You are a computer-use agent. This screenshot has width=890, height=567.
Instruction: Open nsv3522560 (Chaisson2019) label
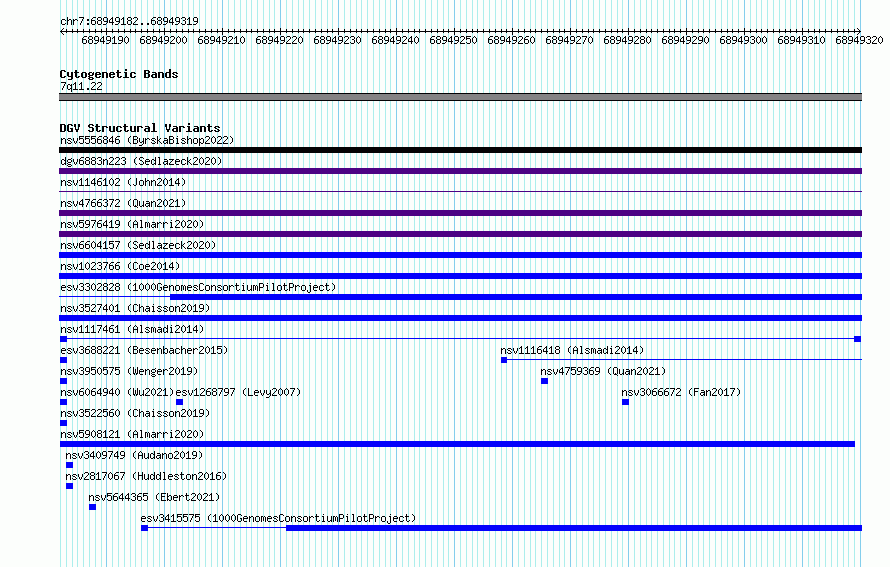coord(135,413)
